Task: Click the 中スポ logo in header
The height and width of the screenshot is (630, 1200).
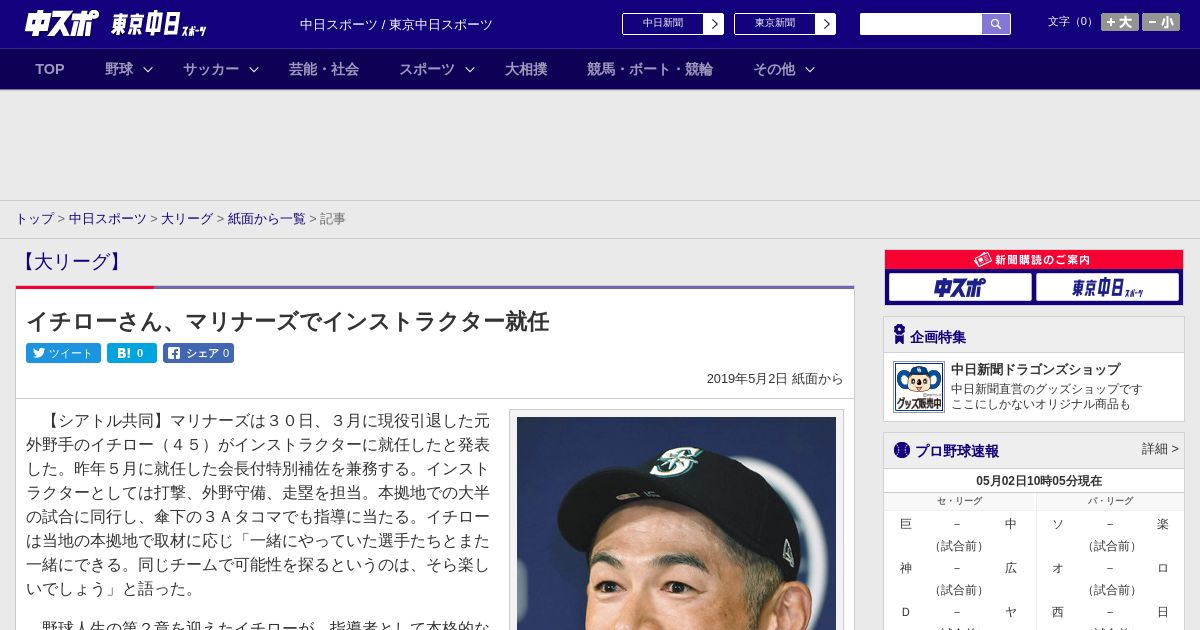Action: [62, 24]
